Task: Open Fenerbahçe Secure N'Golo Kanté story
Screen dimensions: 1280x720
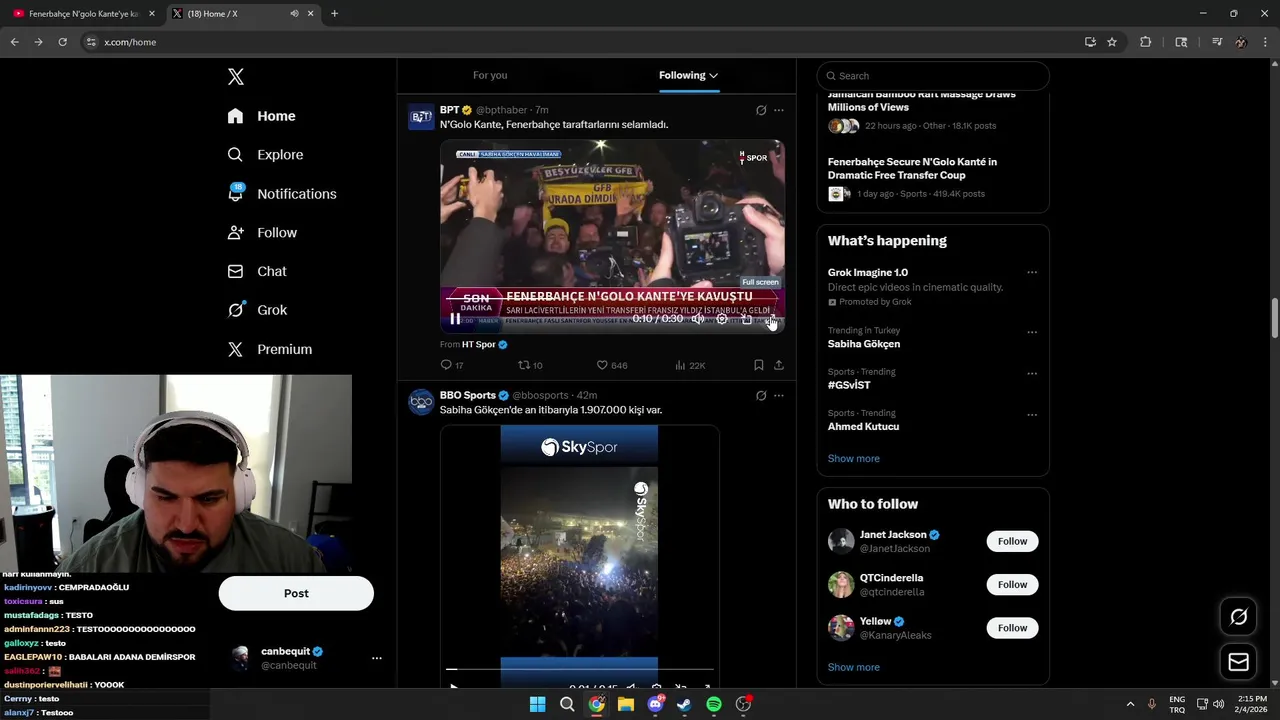Action: pos(912,168)
